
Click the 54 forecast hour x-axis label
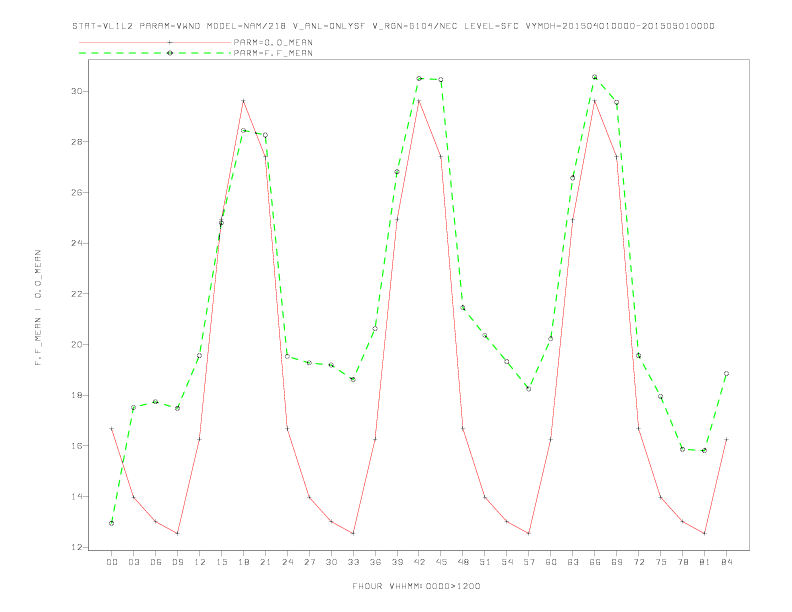pyautogui.click(x=507, y=562)
